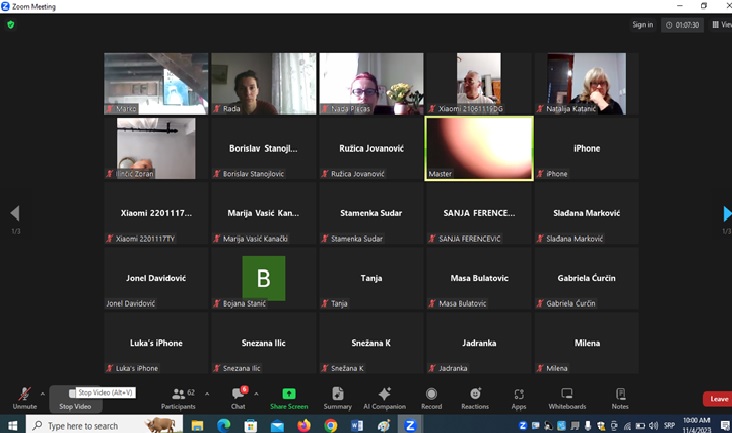Select Natalija Katanić's video tile
This screenshot has height=433, width=732.
pyautogui.click(x=587, y=84)
